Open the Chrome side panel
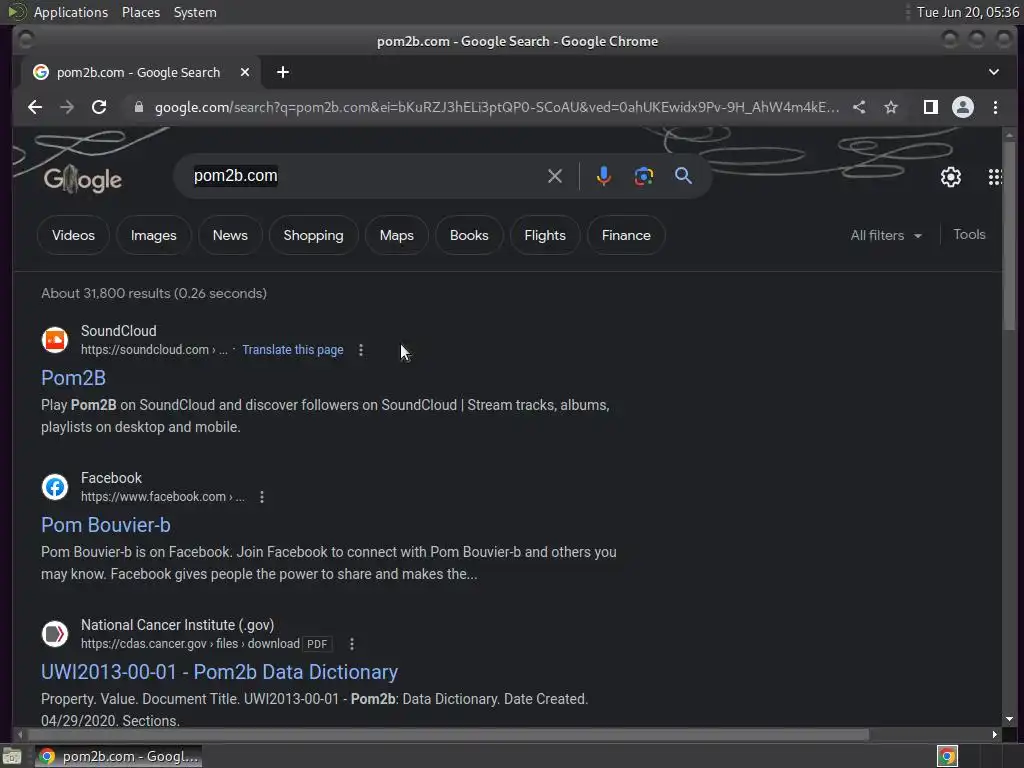This screenshot has height=768, width=1024. tap(931, 107)
